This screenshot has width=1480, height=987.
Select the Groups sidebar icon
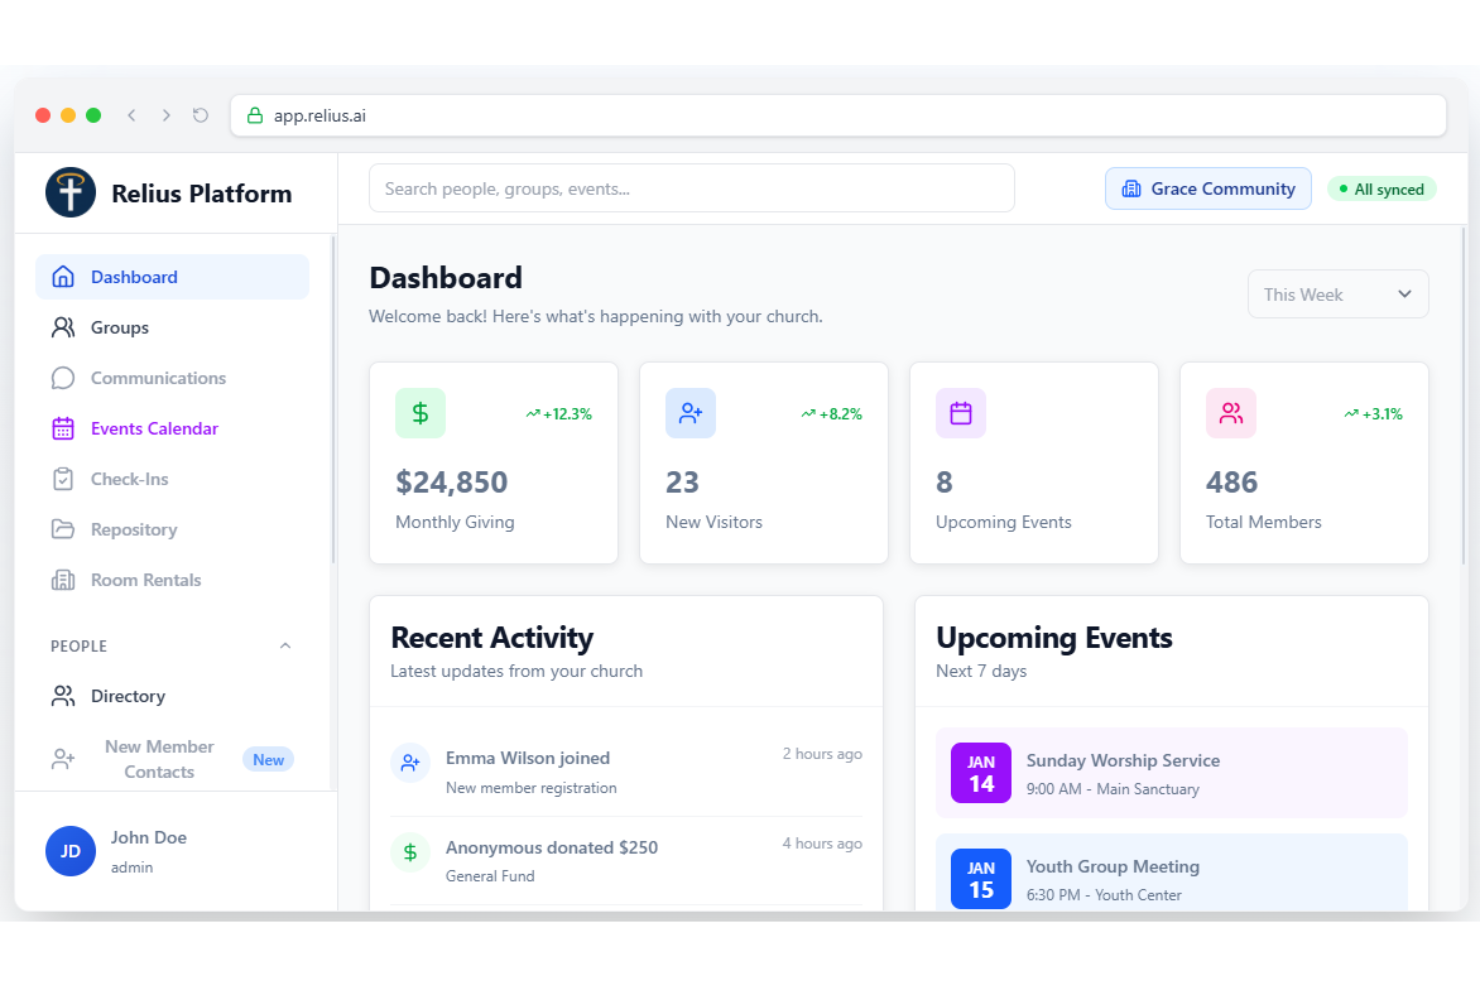pyautogui.click(x=63, y=327)
